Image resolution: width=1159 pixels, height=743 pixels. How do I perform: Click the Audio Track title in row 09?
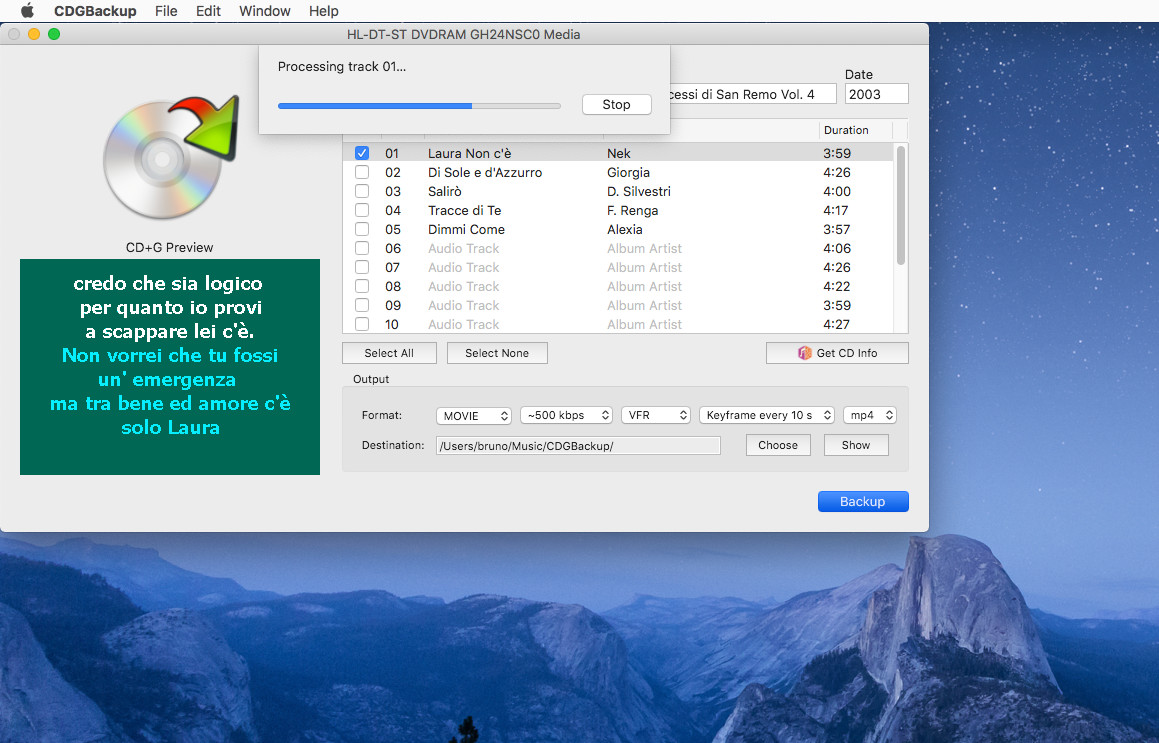(x=463, y=305)
